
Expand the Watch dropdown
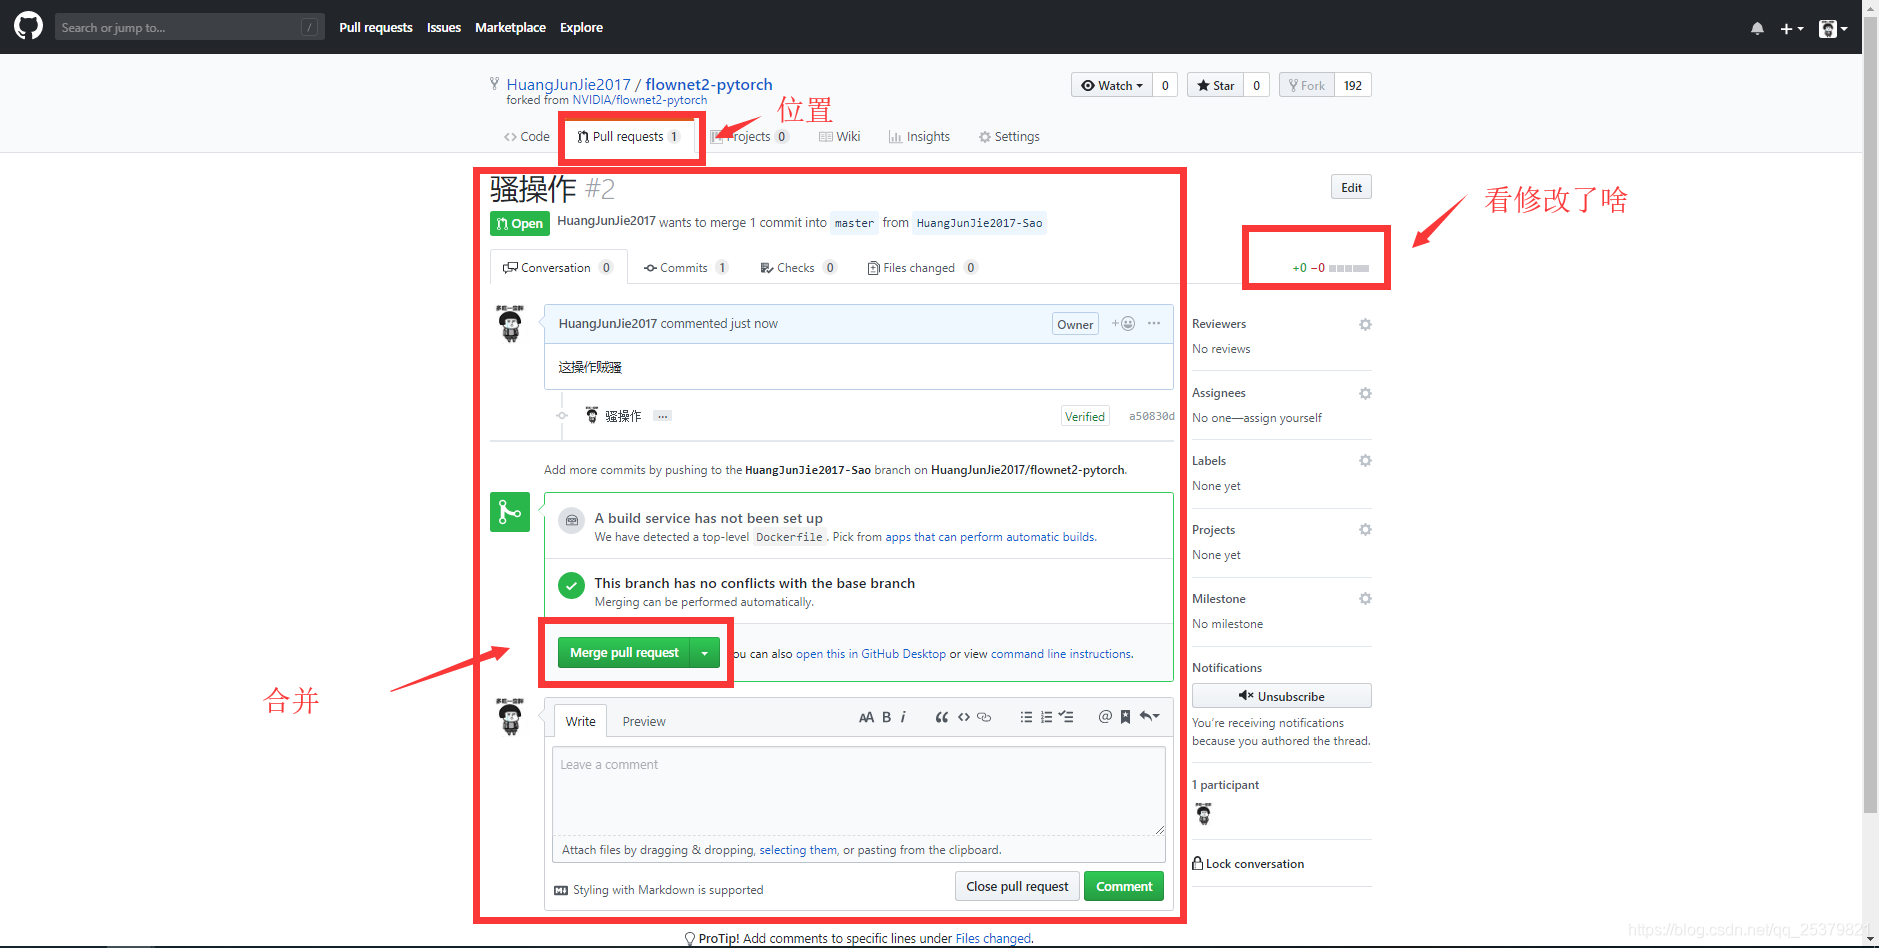coord(1112,85)
